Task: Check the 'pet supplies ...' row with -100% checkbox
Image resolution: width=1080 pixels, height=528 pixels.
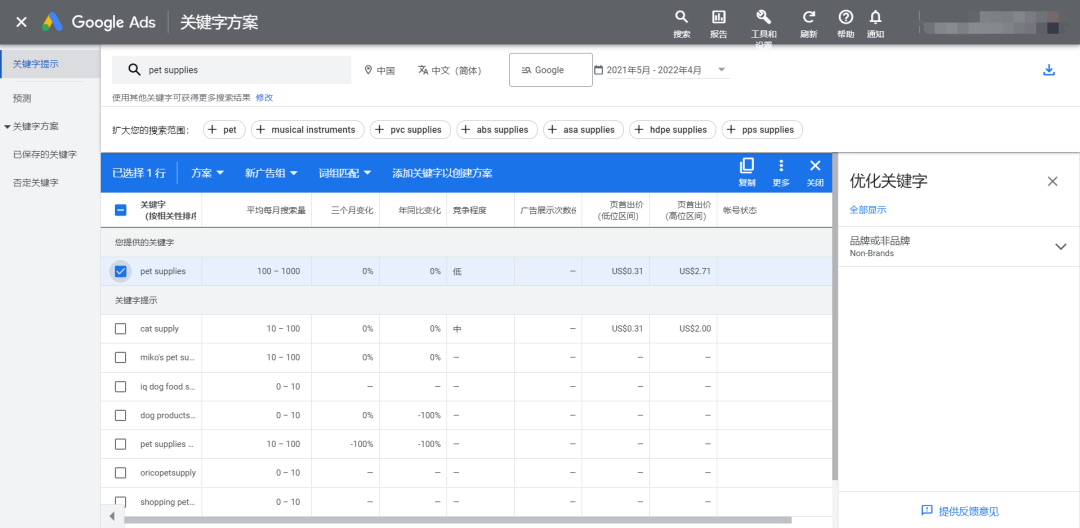Action: pos(121,445)
